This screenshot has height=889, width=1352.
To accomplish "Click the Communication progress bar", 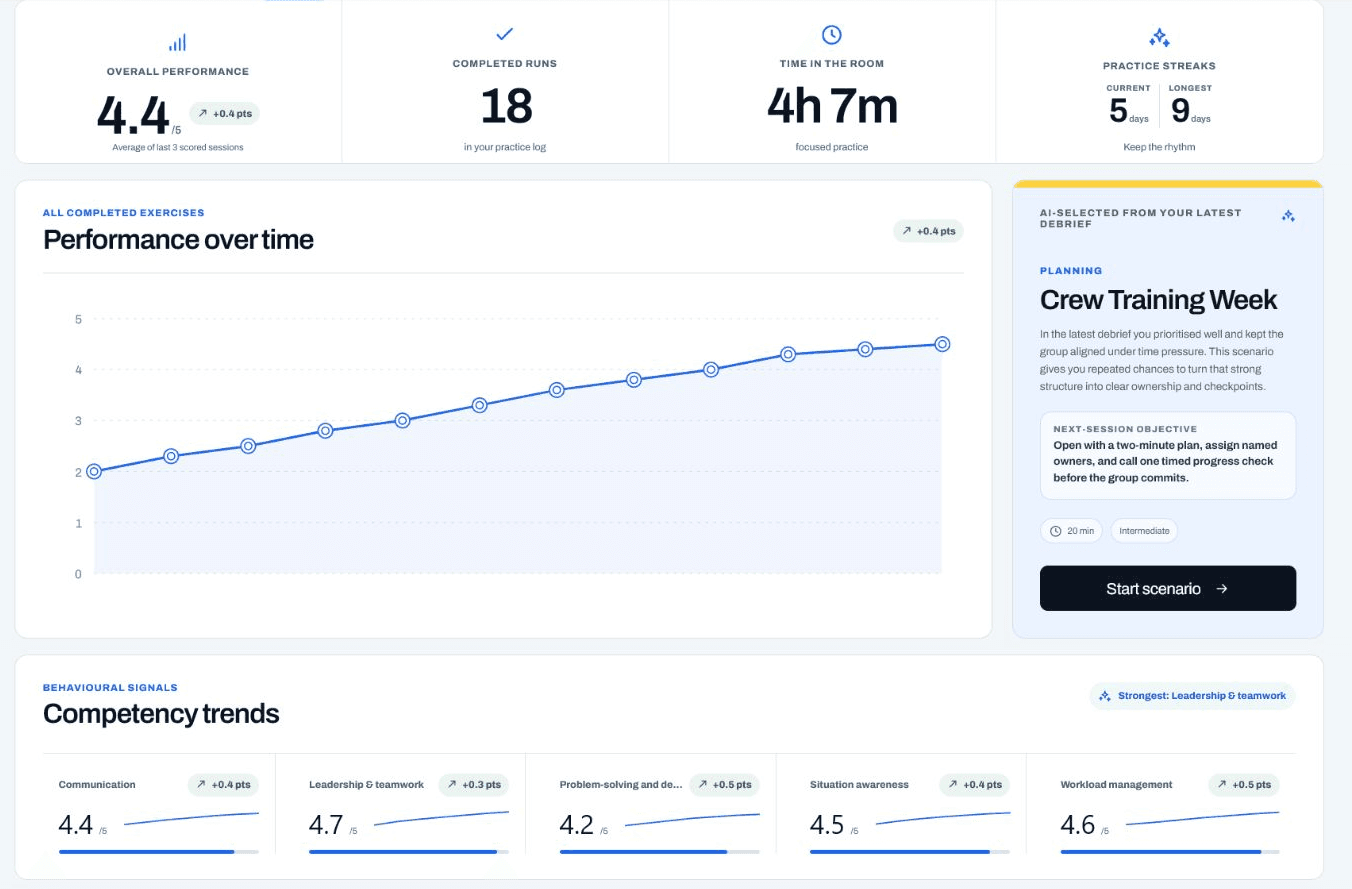I will click(159, 852).
